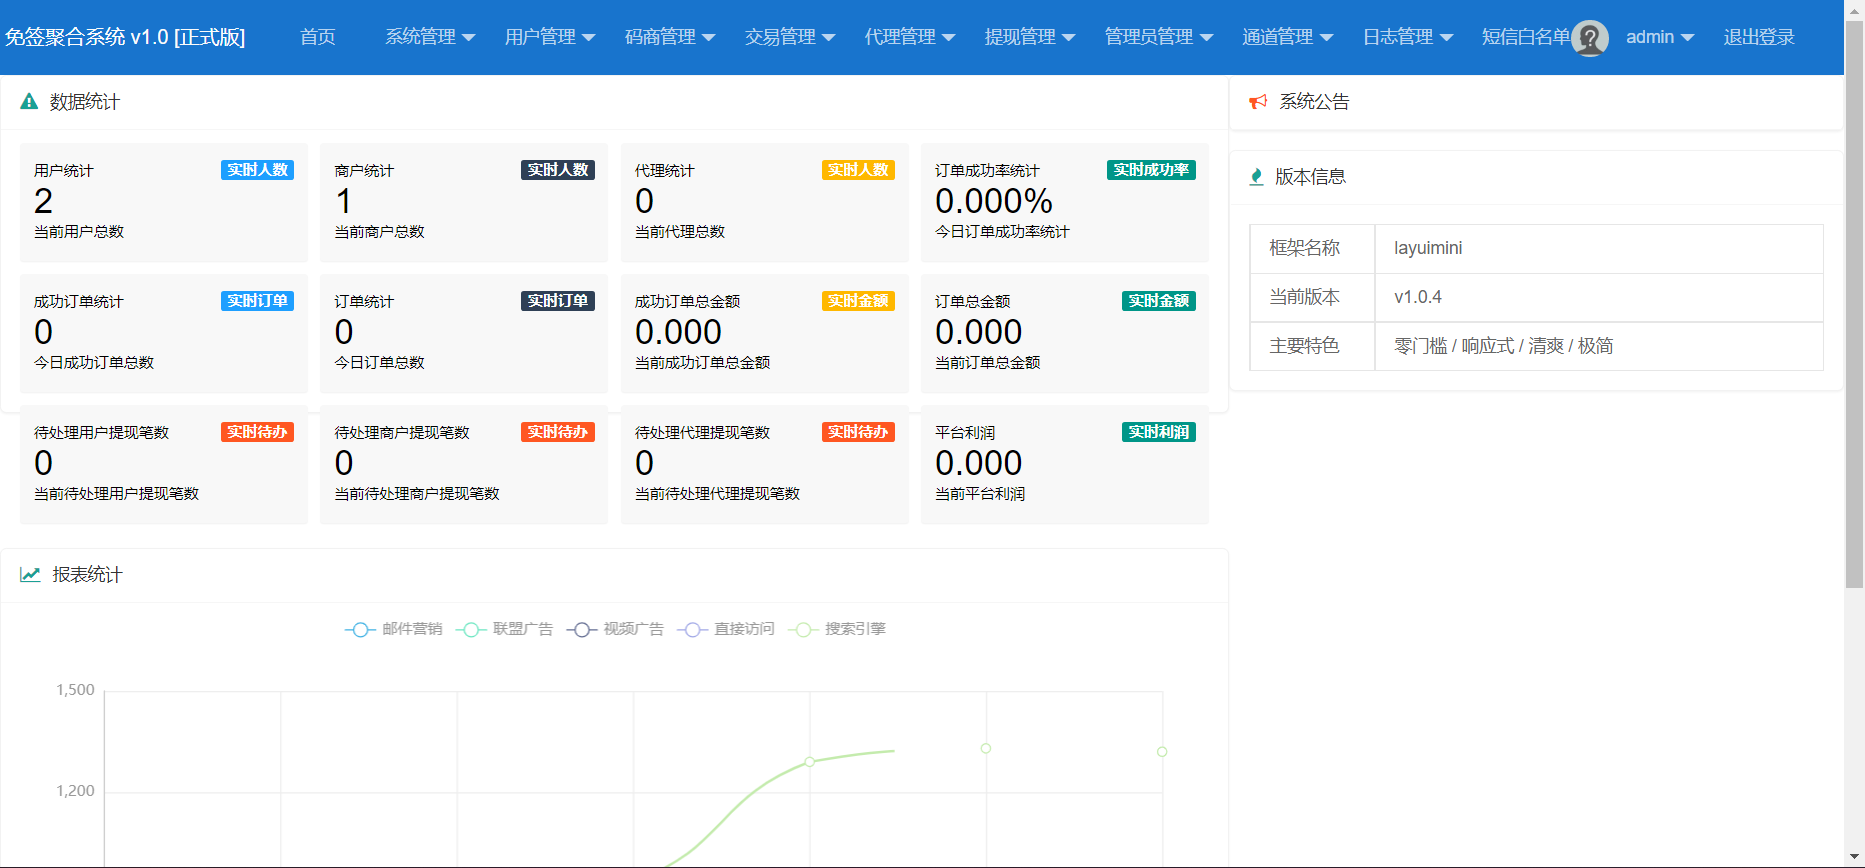The height and width of the screenshot is (868, 1865).
Task: Click the 免签聚合系统 v1.0 logo title
Action: [125, 37]
